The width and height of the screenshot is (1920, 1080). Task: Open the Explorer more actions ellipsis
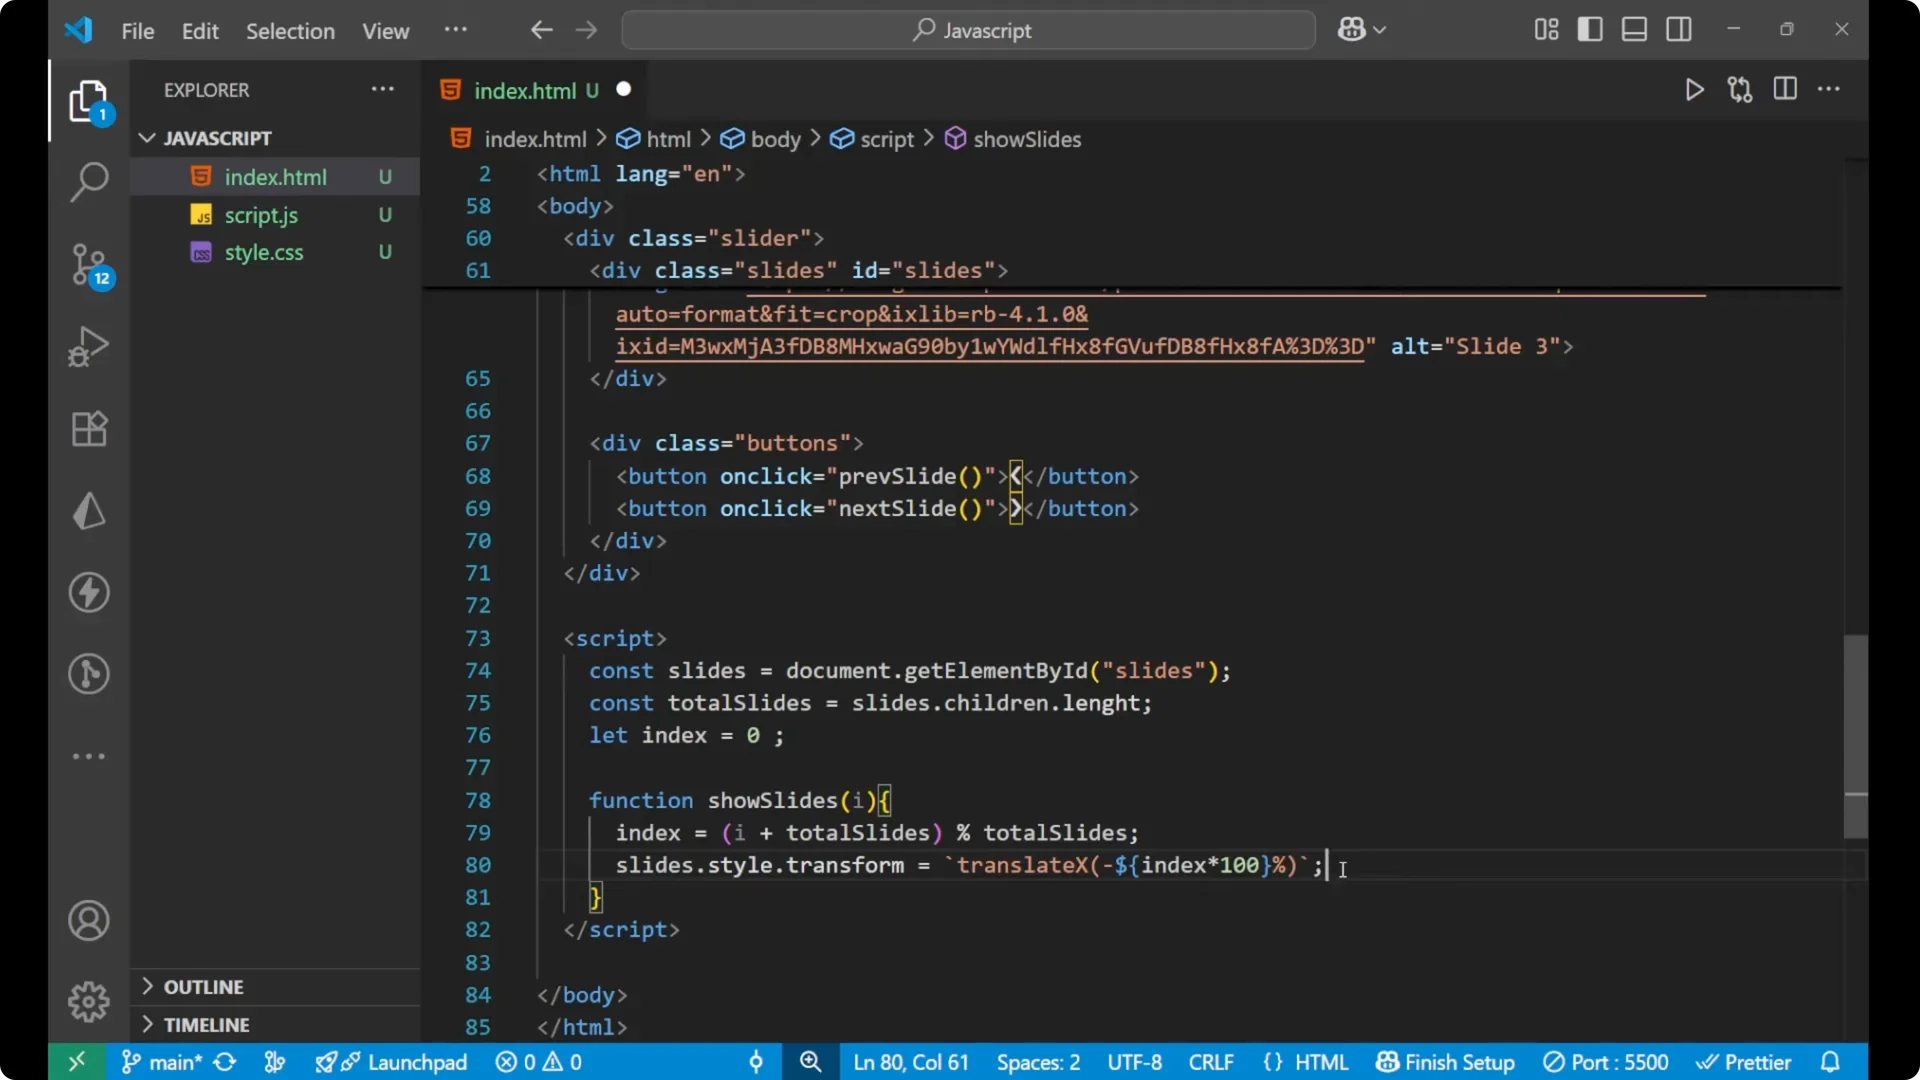382,89
